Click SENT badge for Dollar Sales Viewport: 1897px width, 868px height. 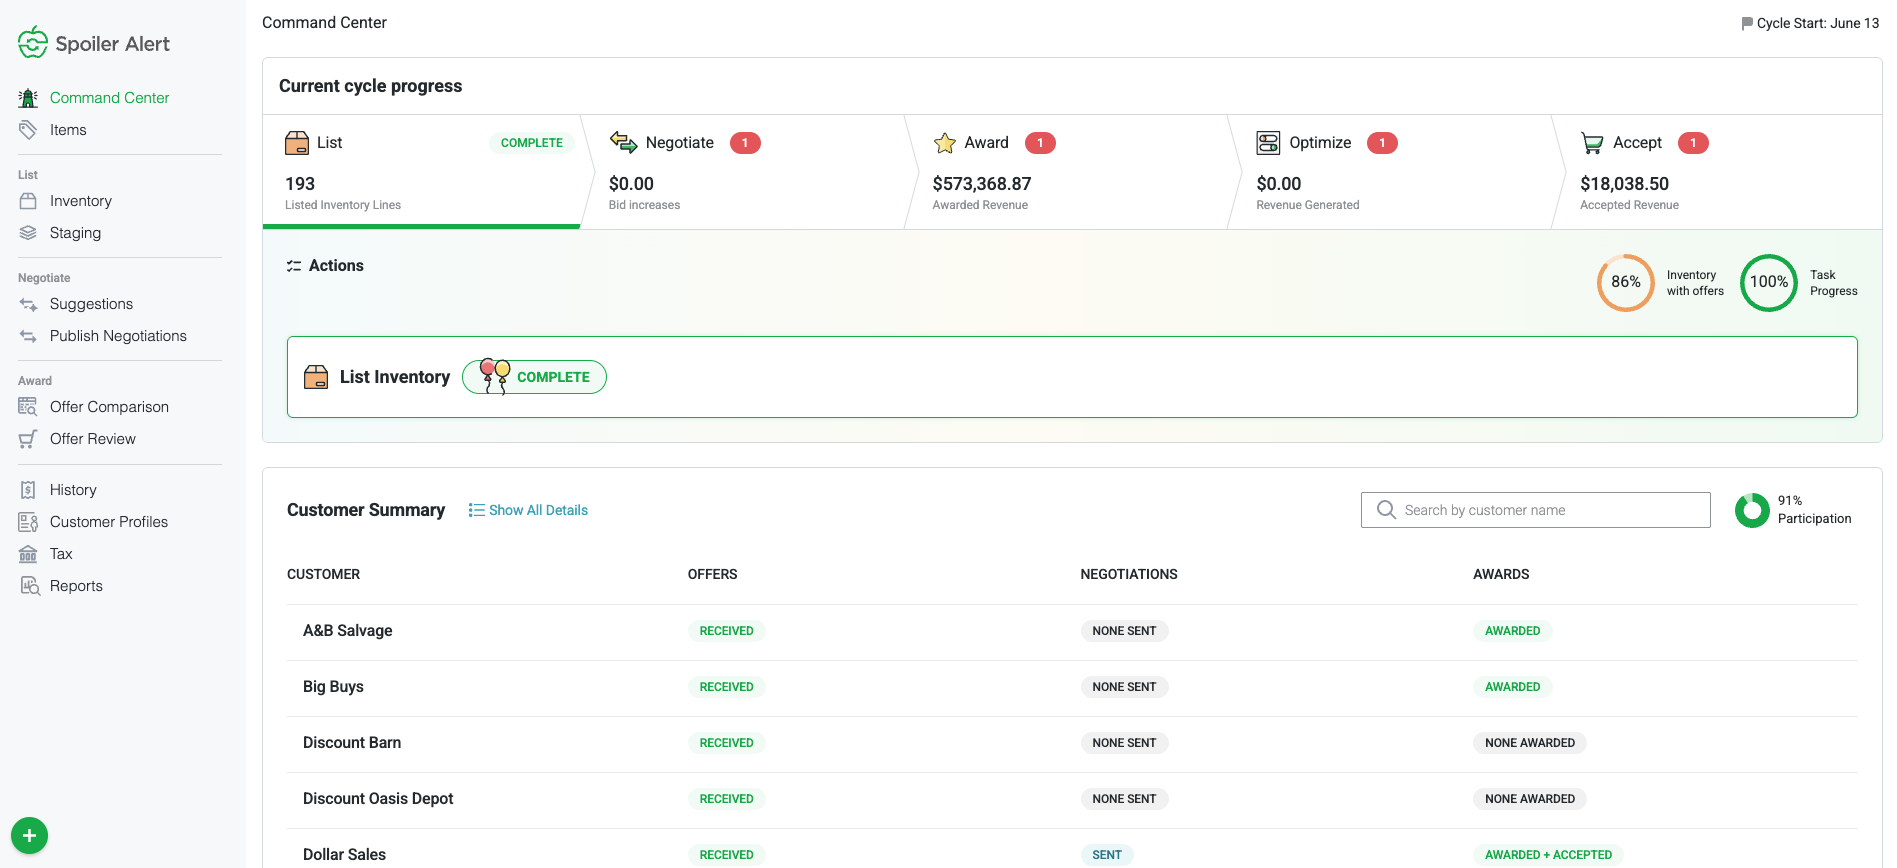(1107, 855)
